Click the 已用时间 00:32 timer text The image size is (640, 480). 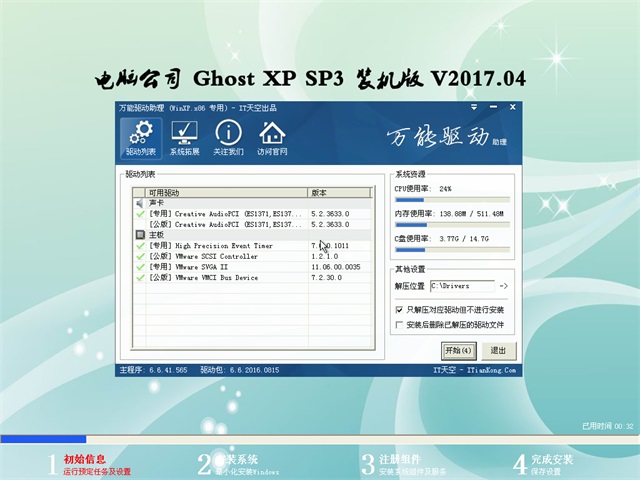click(608, 426)
